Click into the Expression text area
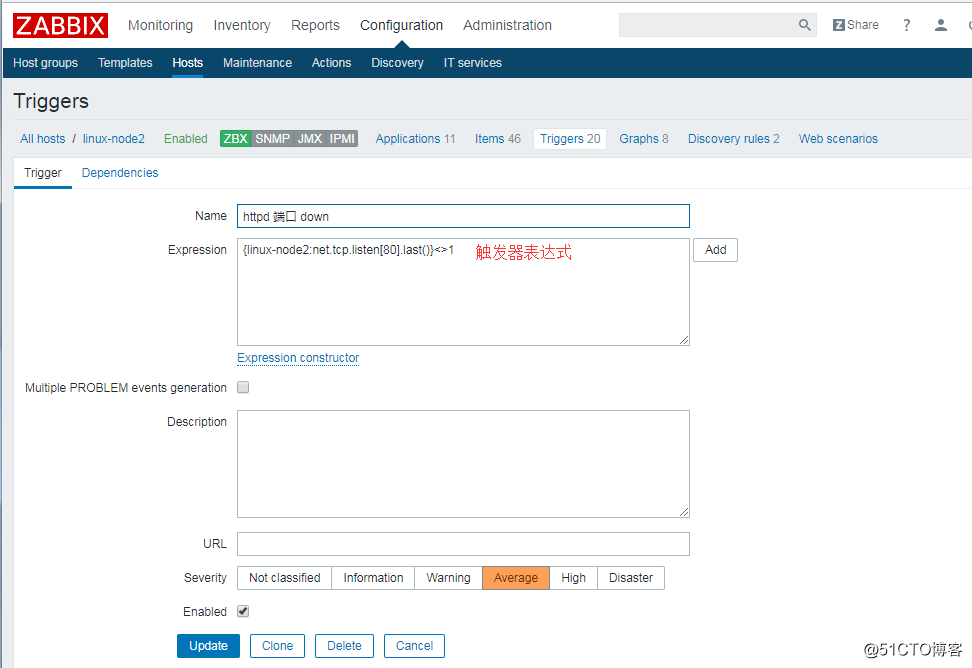This screenshot has height=668, width=972. coord(463,292)
